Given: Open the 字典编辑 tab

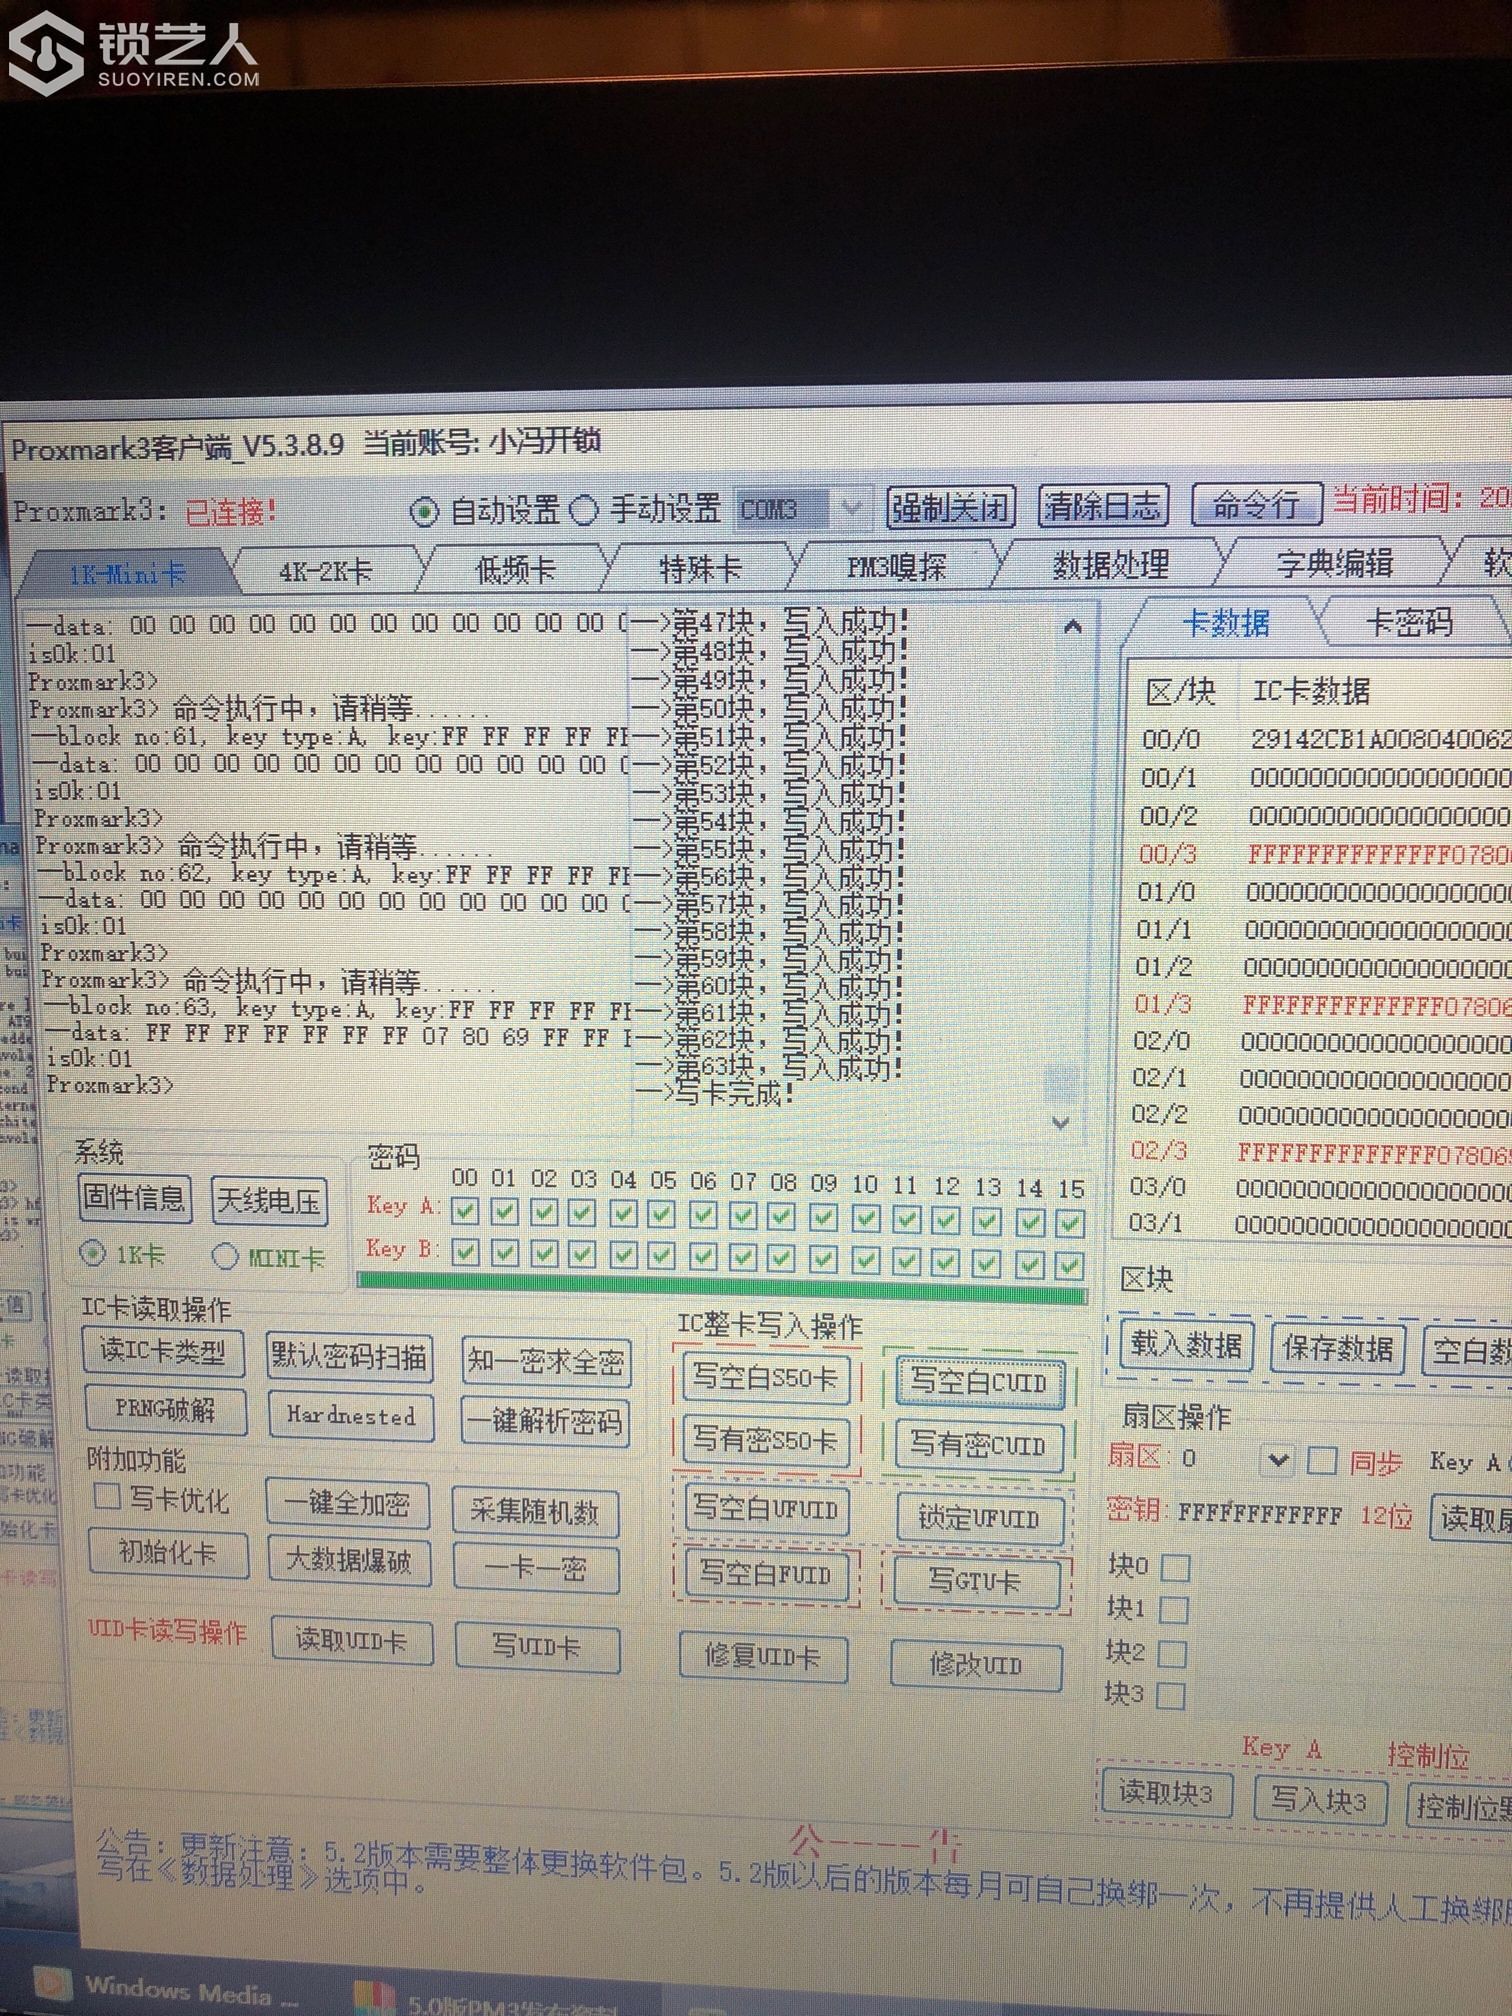Looking at the screenshot, I should point(1335,564).
